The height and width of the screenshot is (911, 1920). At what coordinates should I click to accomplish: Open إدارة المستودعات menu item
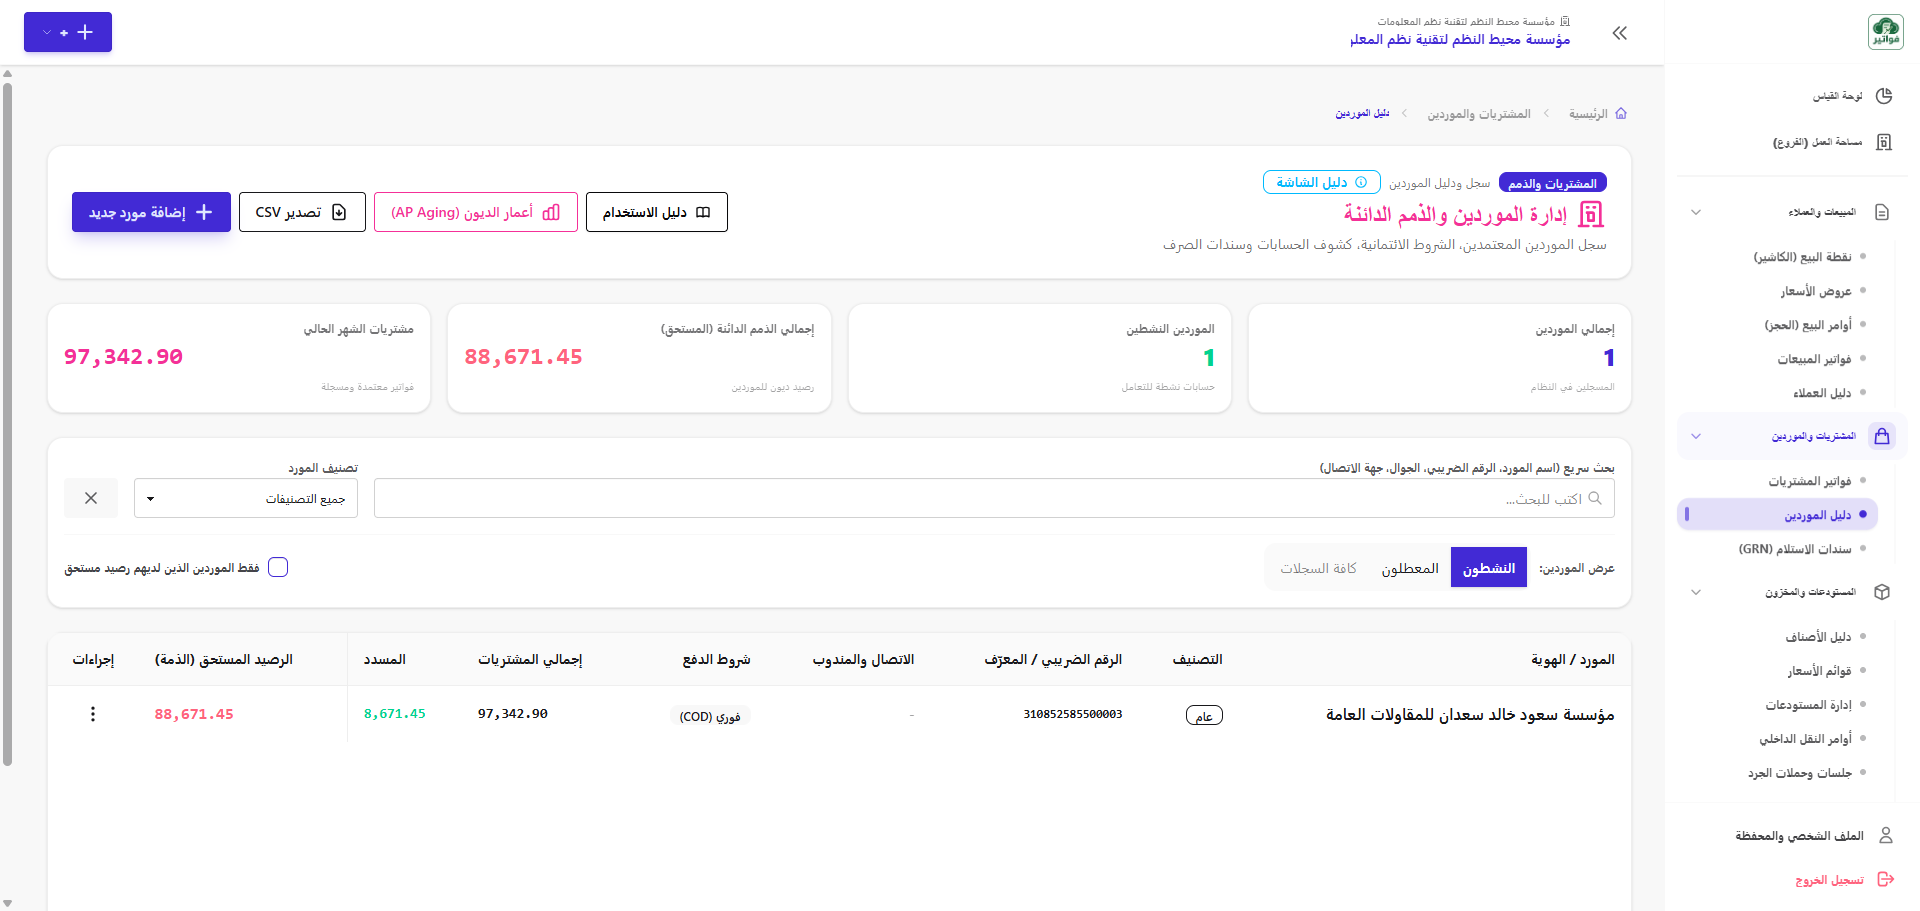click(x=1808, y=705)
